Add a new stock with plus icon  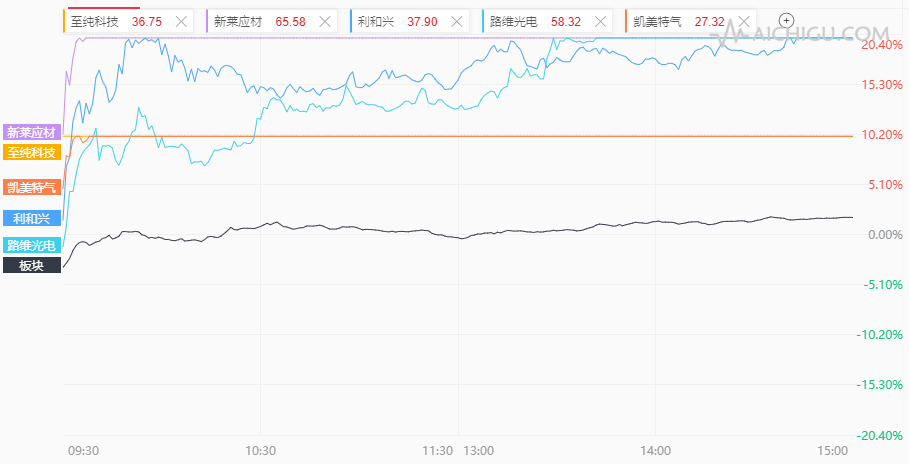pos(786,20)
